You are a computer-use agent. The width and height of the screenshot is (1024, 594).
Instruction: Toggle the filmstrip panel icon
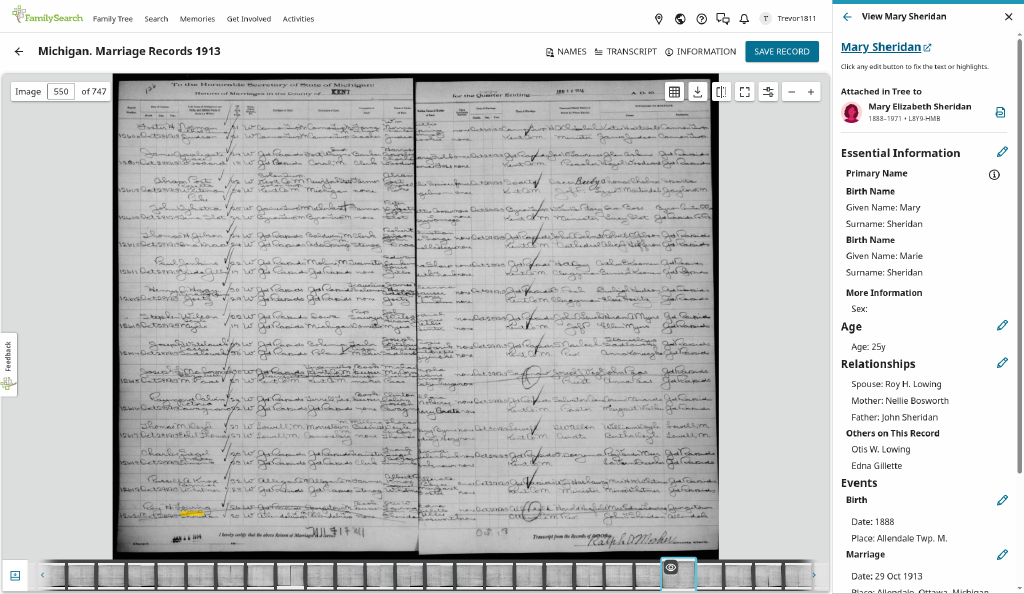click(15, 575)
